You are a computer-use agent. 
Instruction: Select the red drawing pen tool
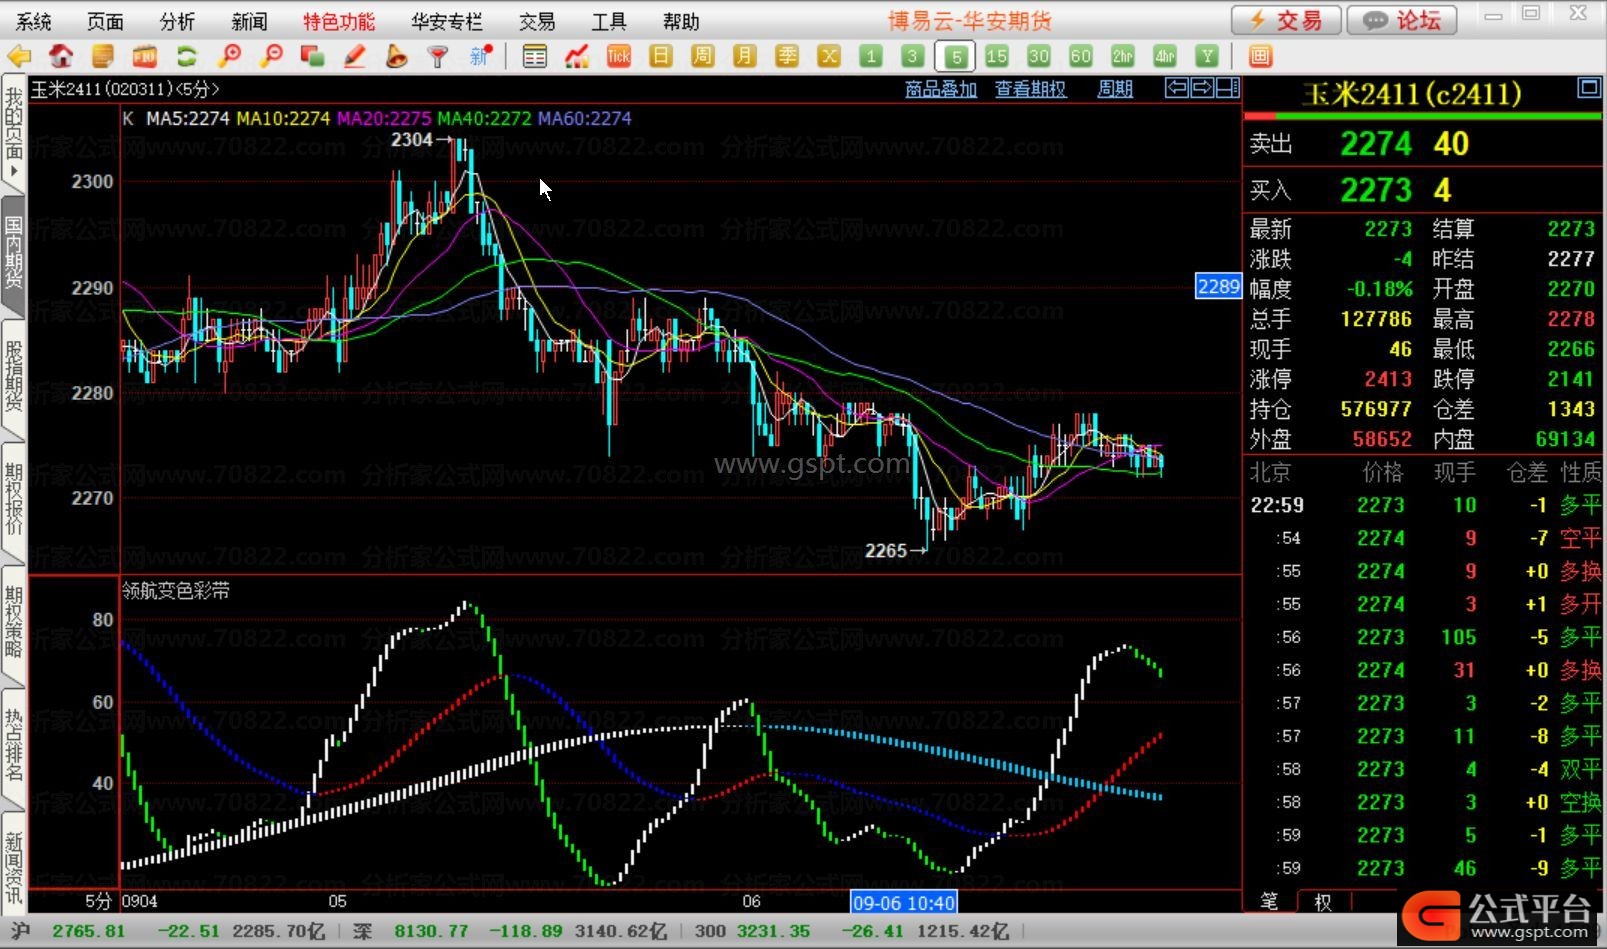pyautogui.click(x=355, y=56)
